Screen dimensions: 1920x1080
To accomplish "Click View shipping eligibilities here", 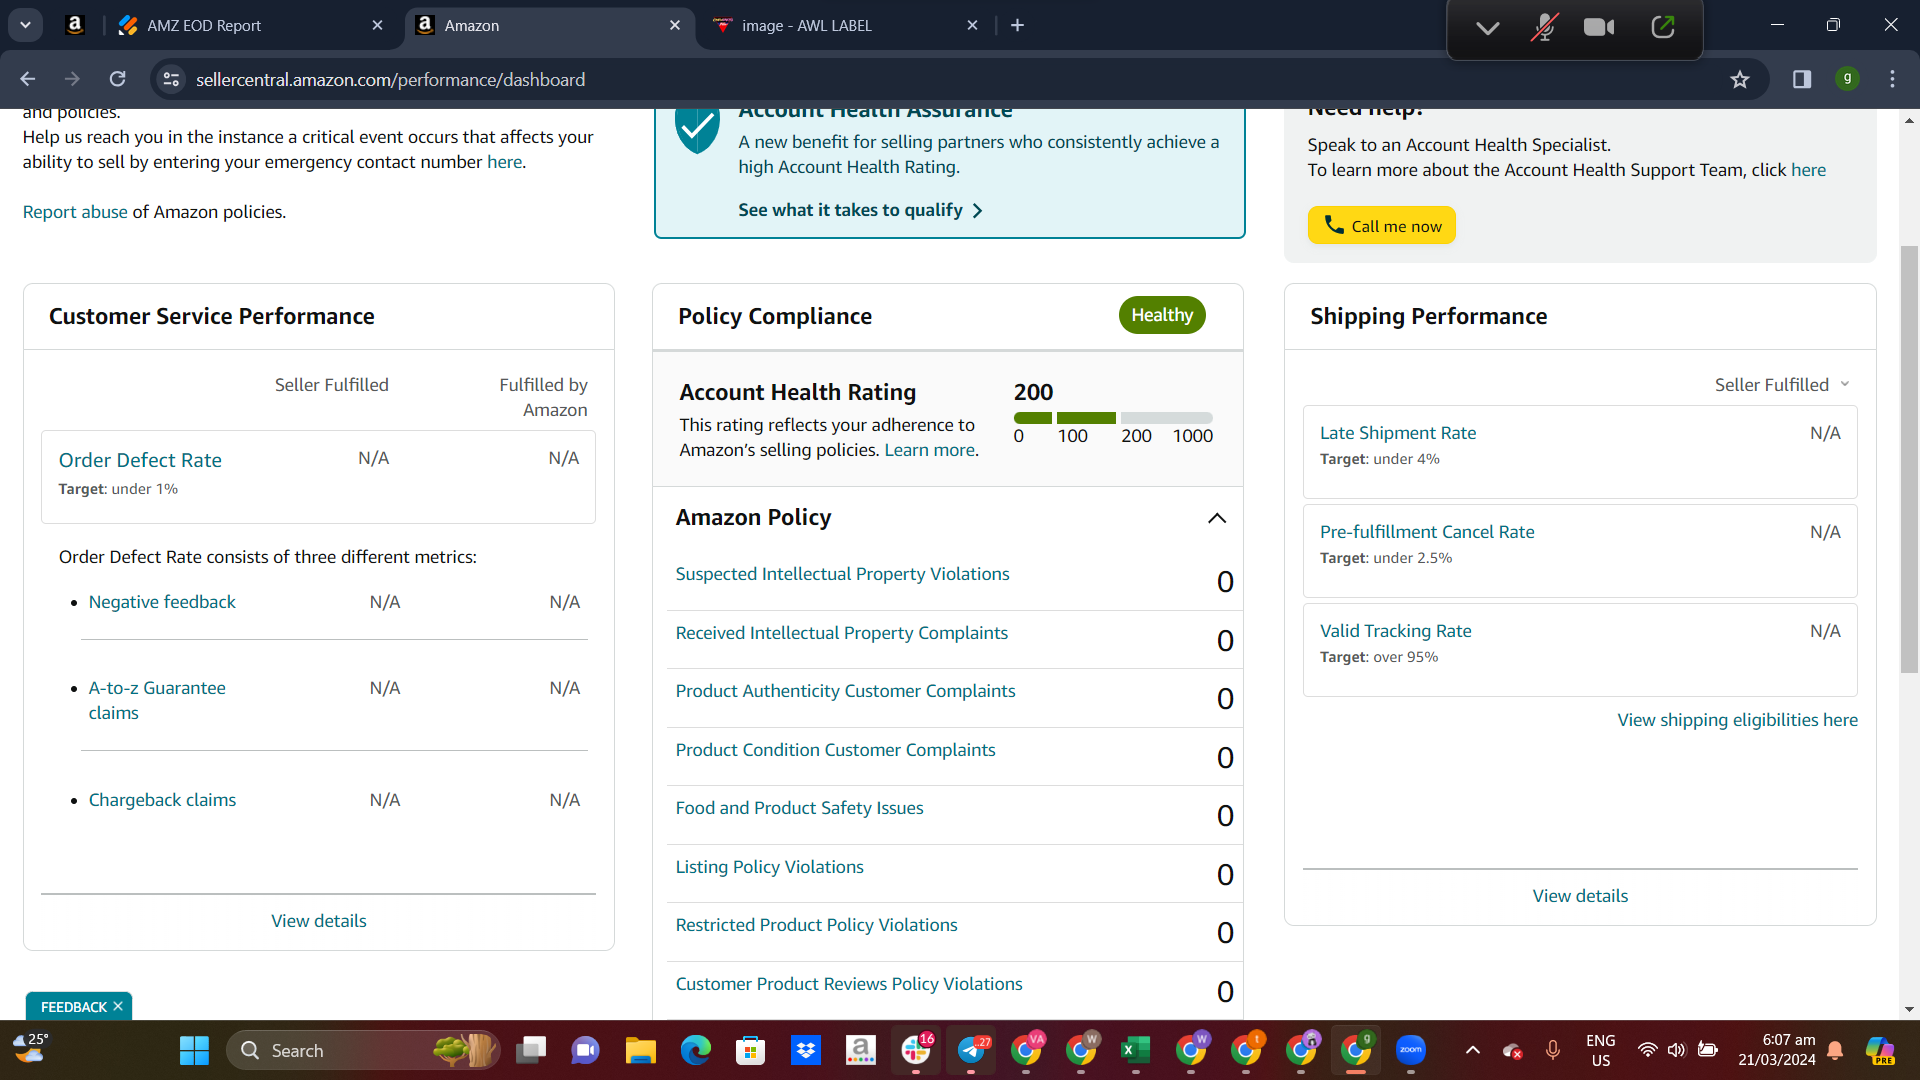I will [1738, 720].
